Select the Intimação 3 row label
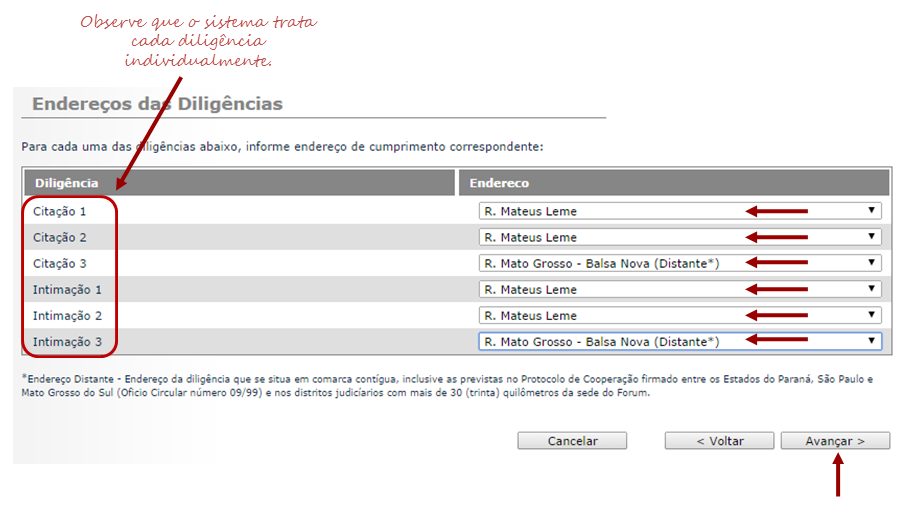Viewport: 922px width, 508px height. tap(67, 342)
